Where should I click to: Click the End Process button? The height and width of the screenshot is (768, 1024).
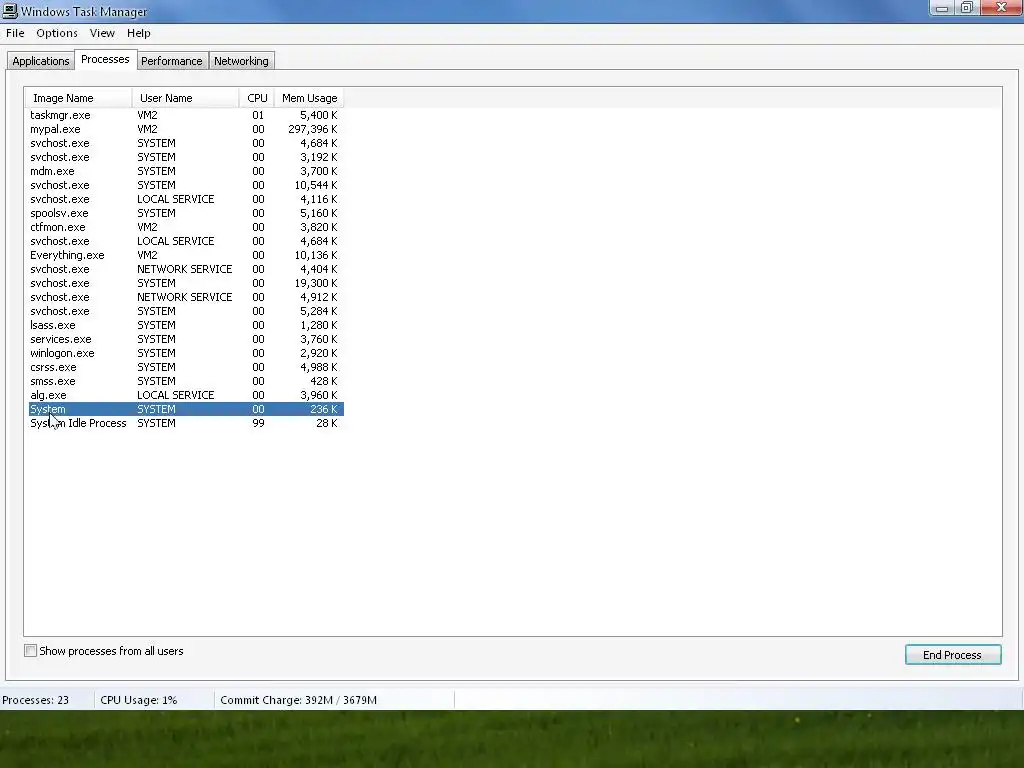click(x=953, y=654)
